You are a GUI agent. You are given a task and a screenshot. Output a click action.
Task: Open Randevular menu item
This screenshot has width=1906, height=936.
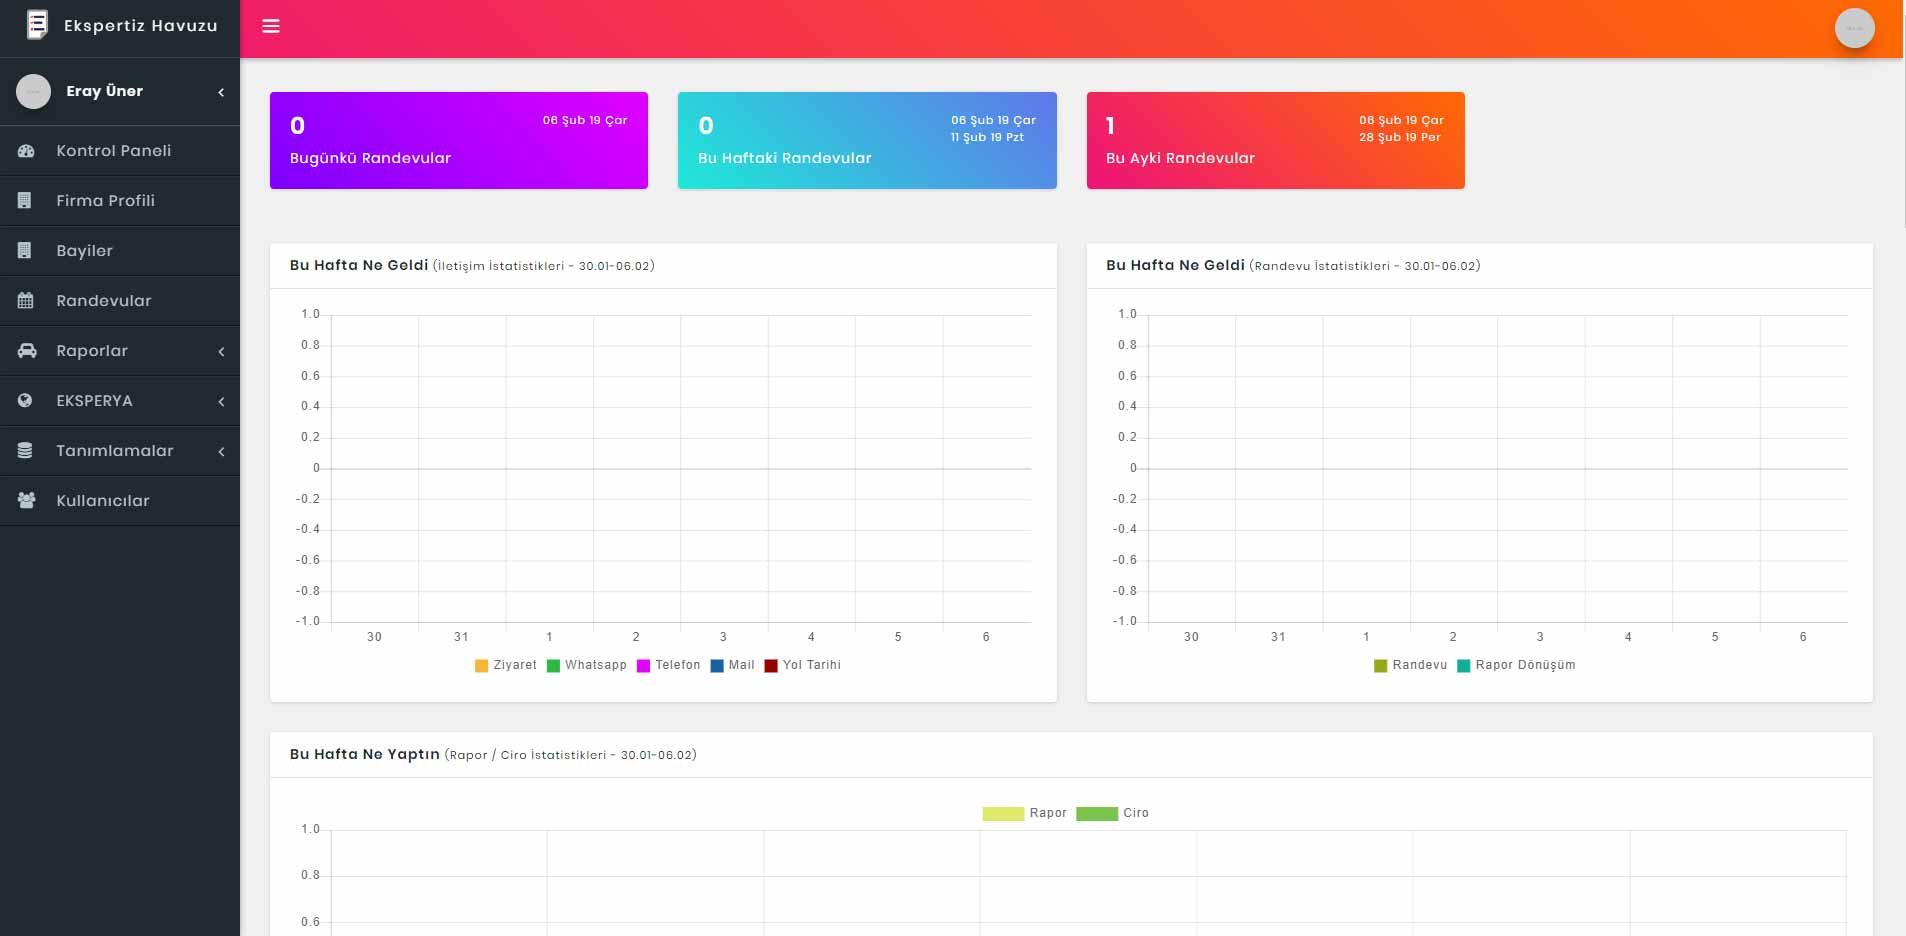[120, 301]
